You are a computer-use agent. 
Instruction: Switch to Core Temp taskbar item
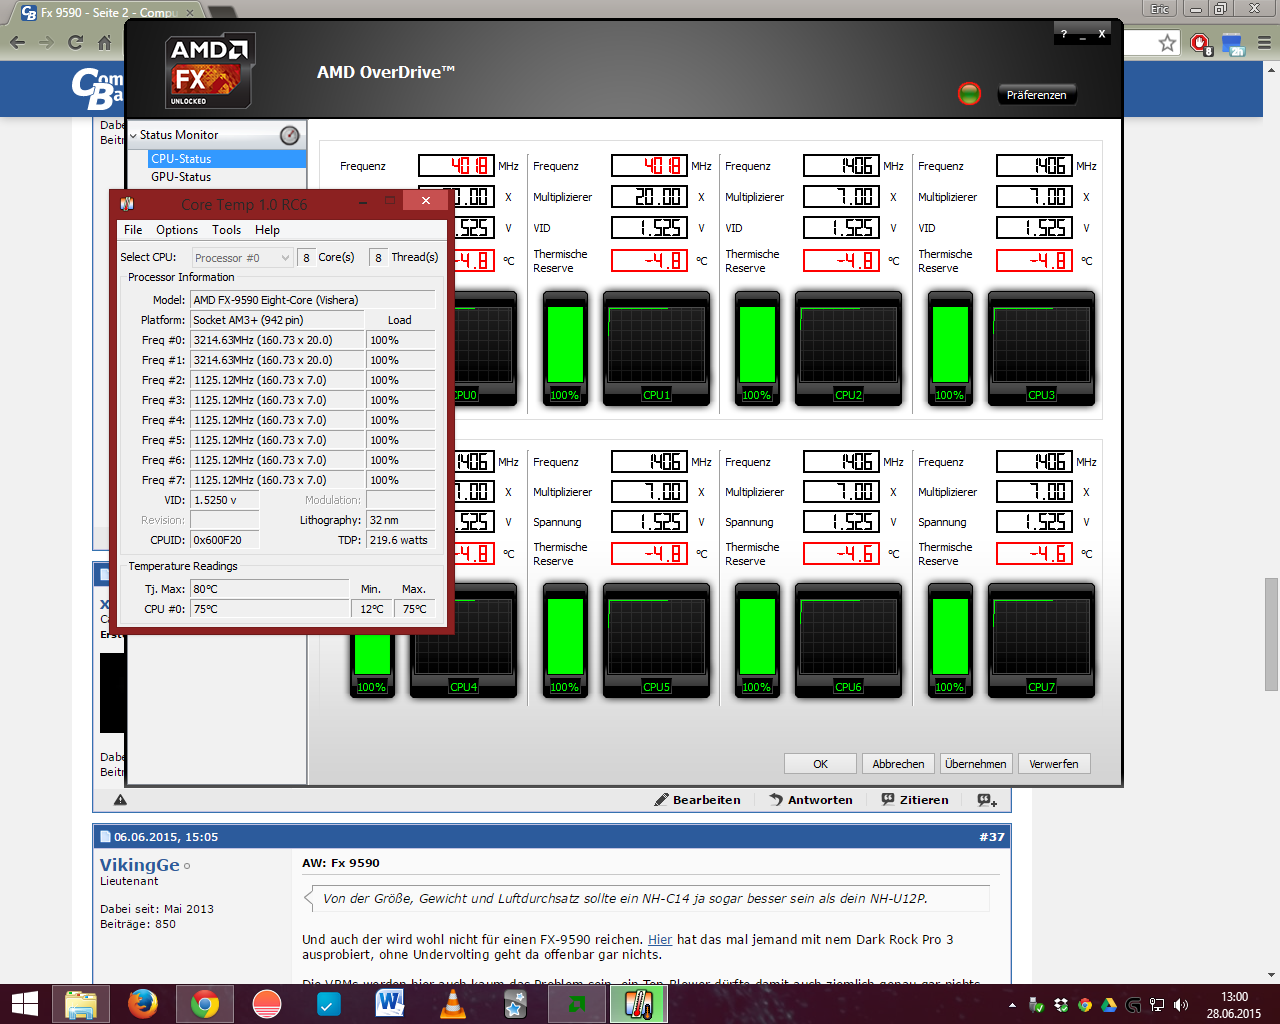click(638, 1004)
